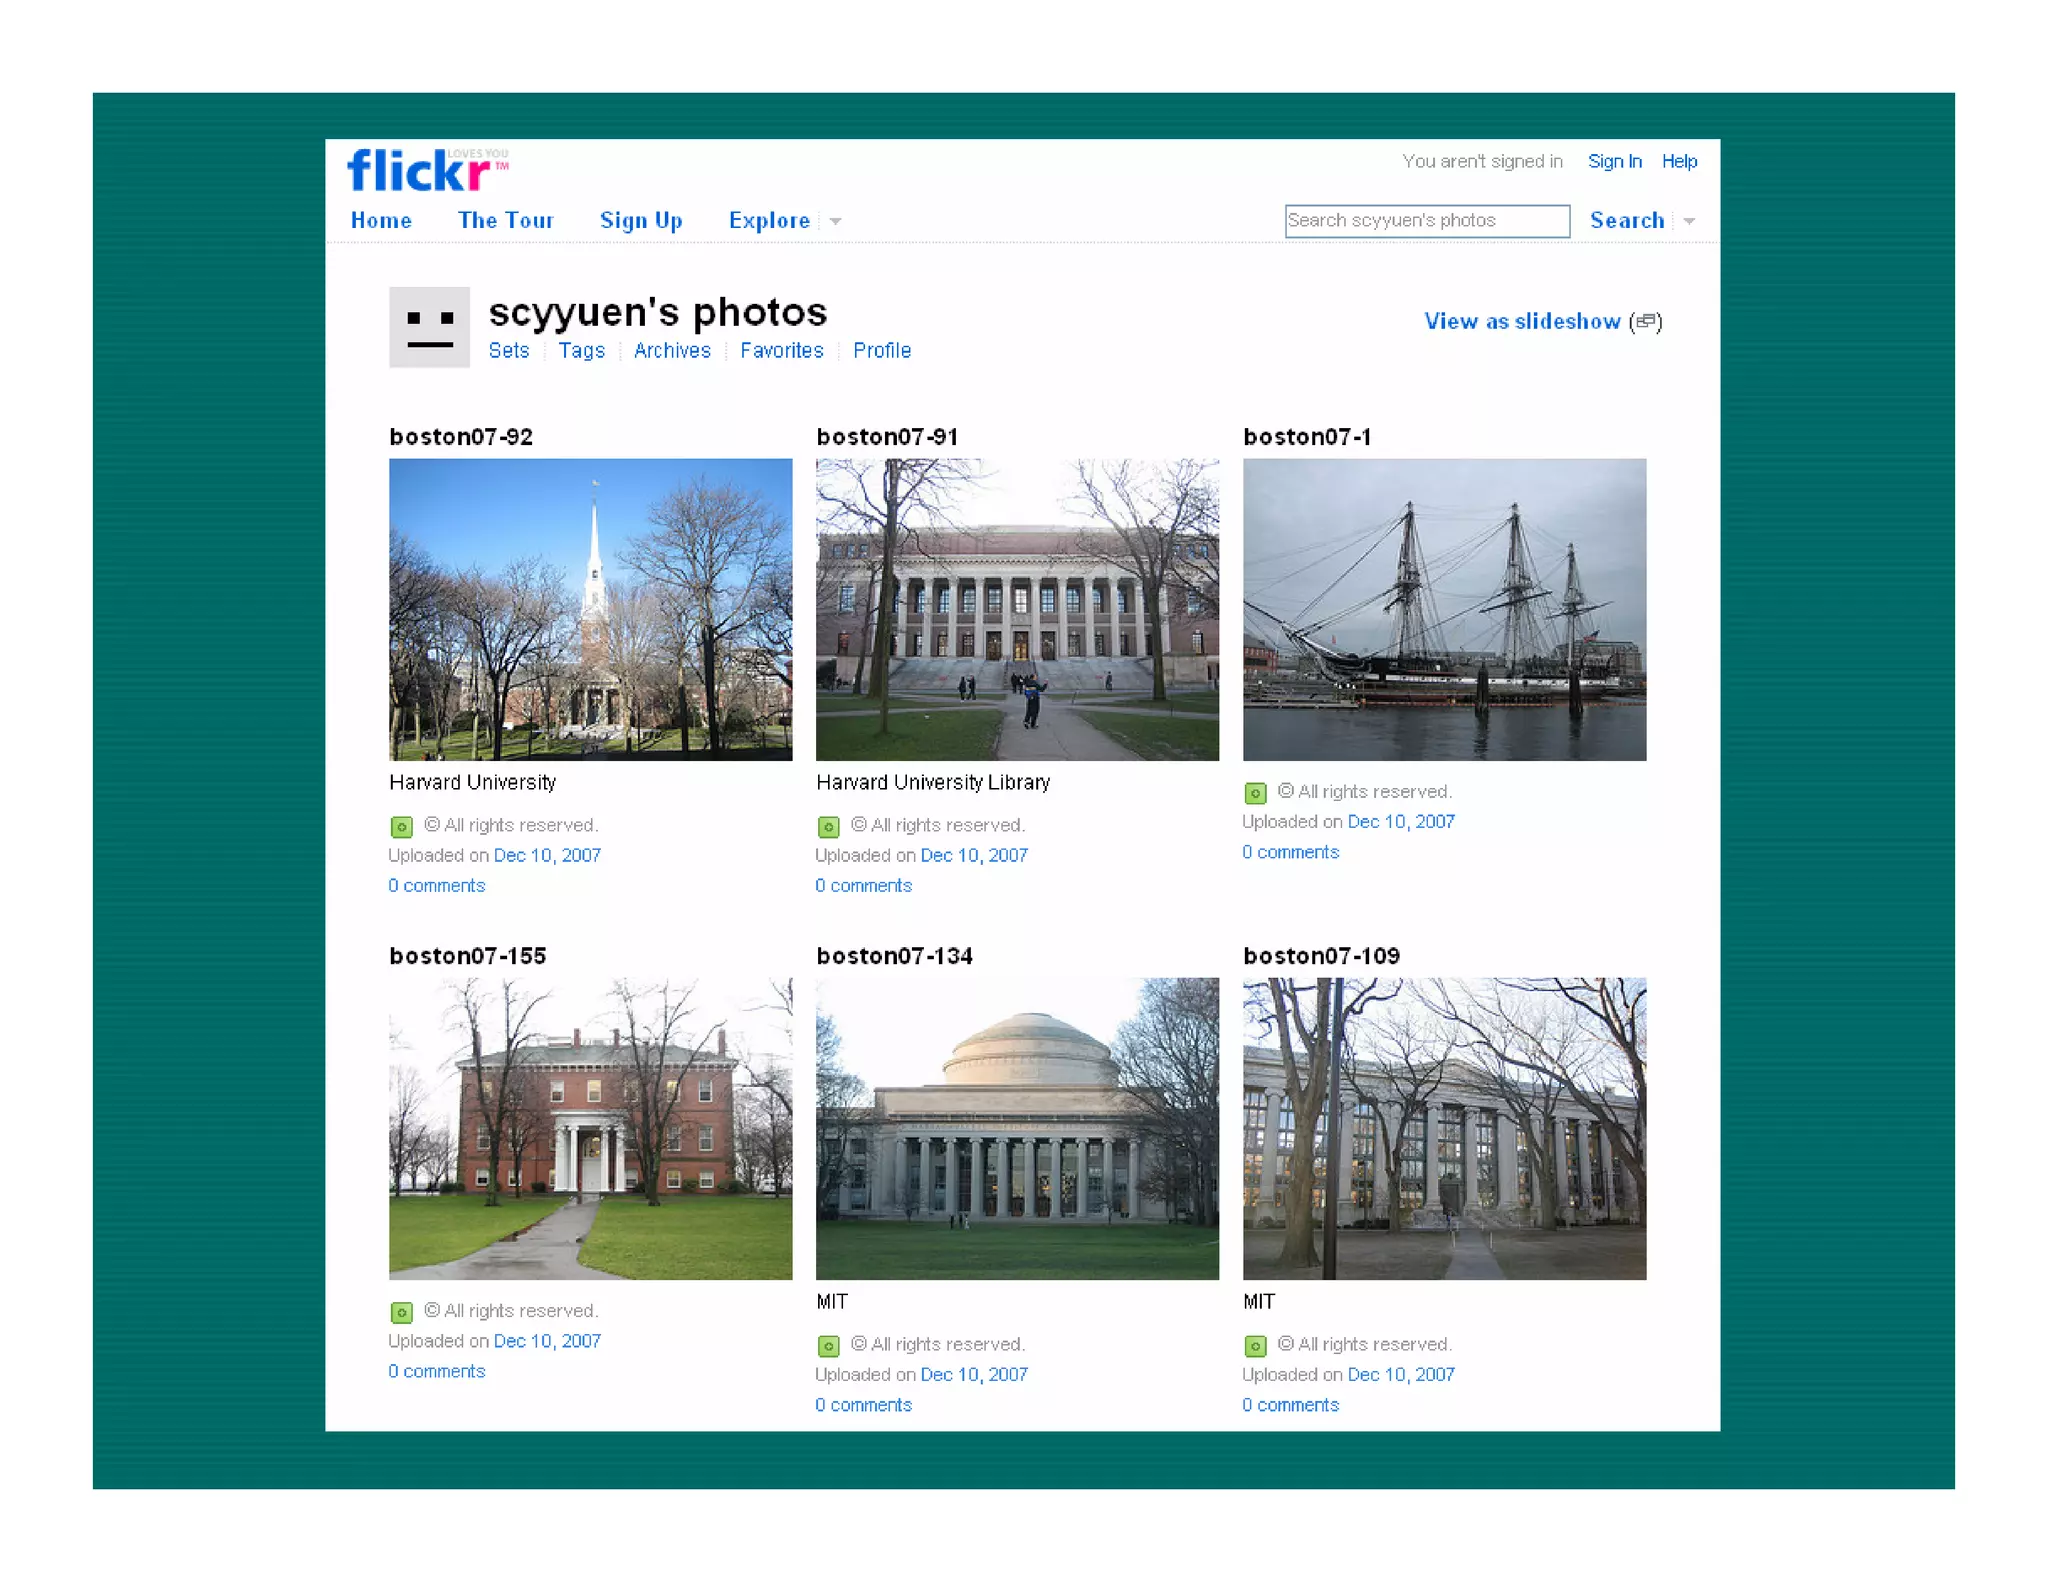Go to Sign Up in the navigation
This screenshot has width=2048, height=1582.
pyautogui.click(x=641, y=221)
